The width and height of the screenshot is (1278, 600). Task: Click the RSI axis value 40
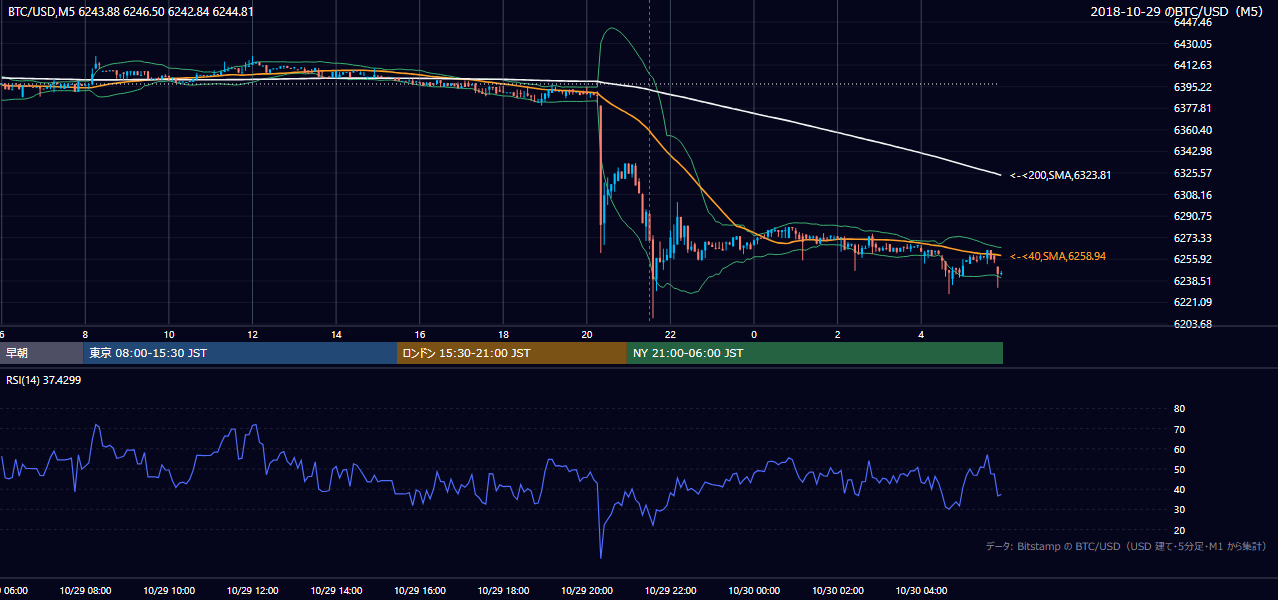click(1179, 490)
